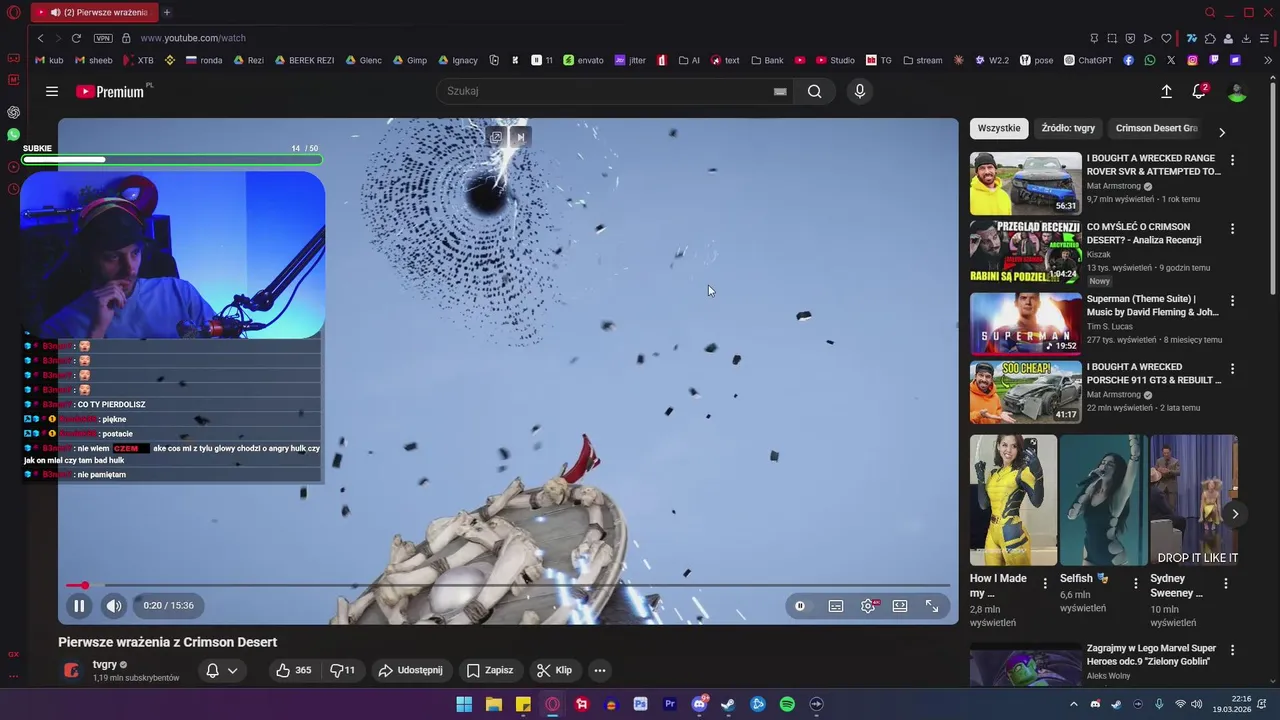Open the upload/create video icon
The image size is (1280, 720).
(1166, 91)
